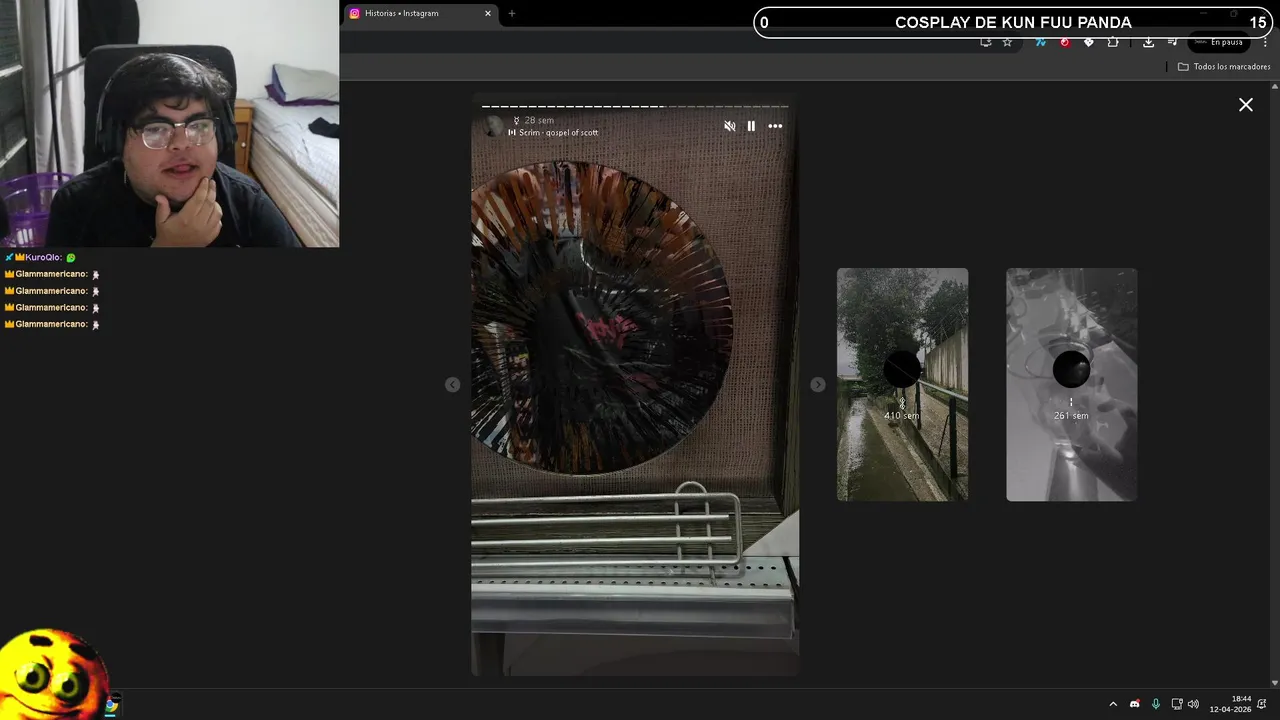This screenshot has width=1280, height=720.
Task: Pause the playing story
Action: click(751, 126)
